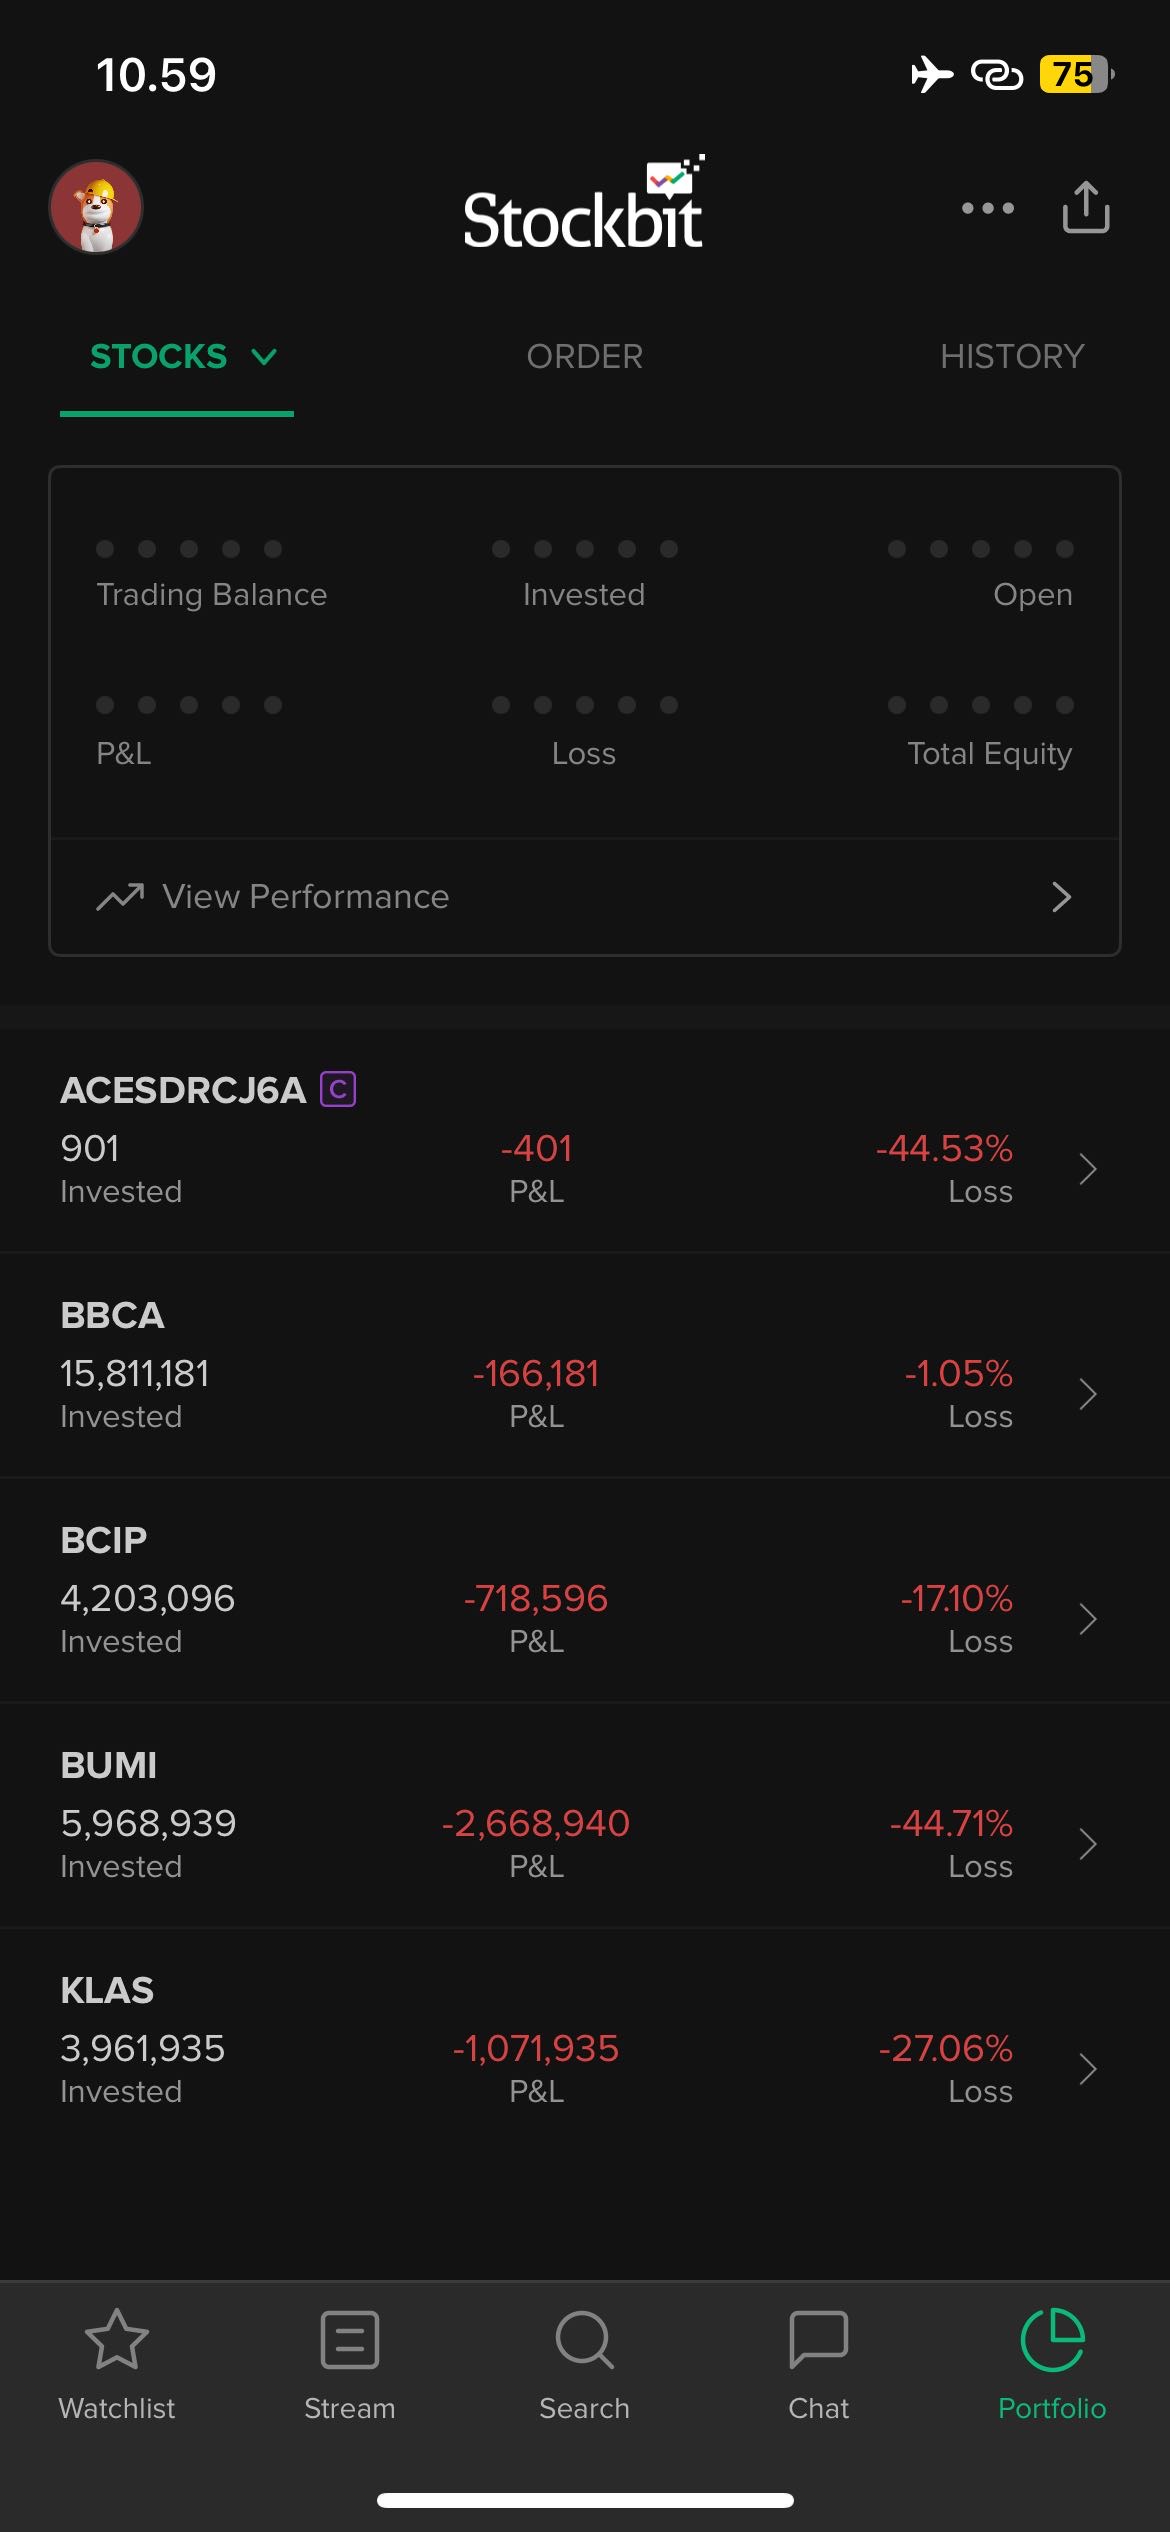
Task: Tap the share portfolio icon
Action: 1086,207
